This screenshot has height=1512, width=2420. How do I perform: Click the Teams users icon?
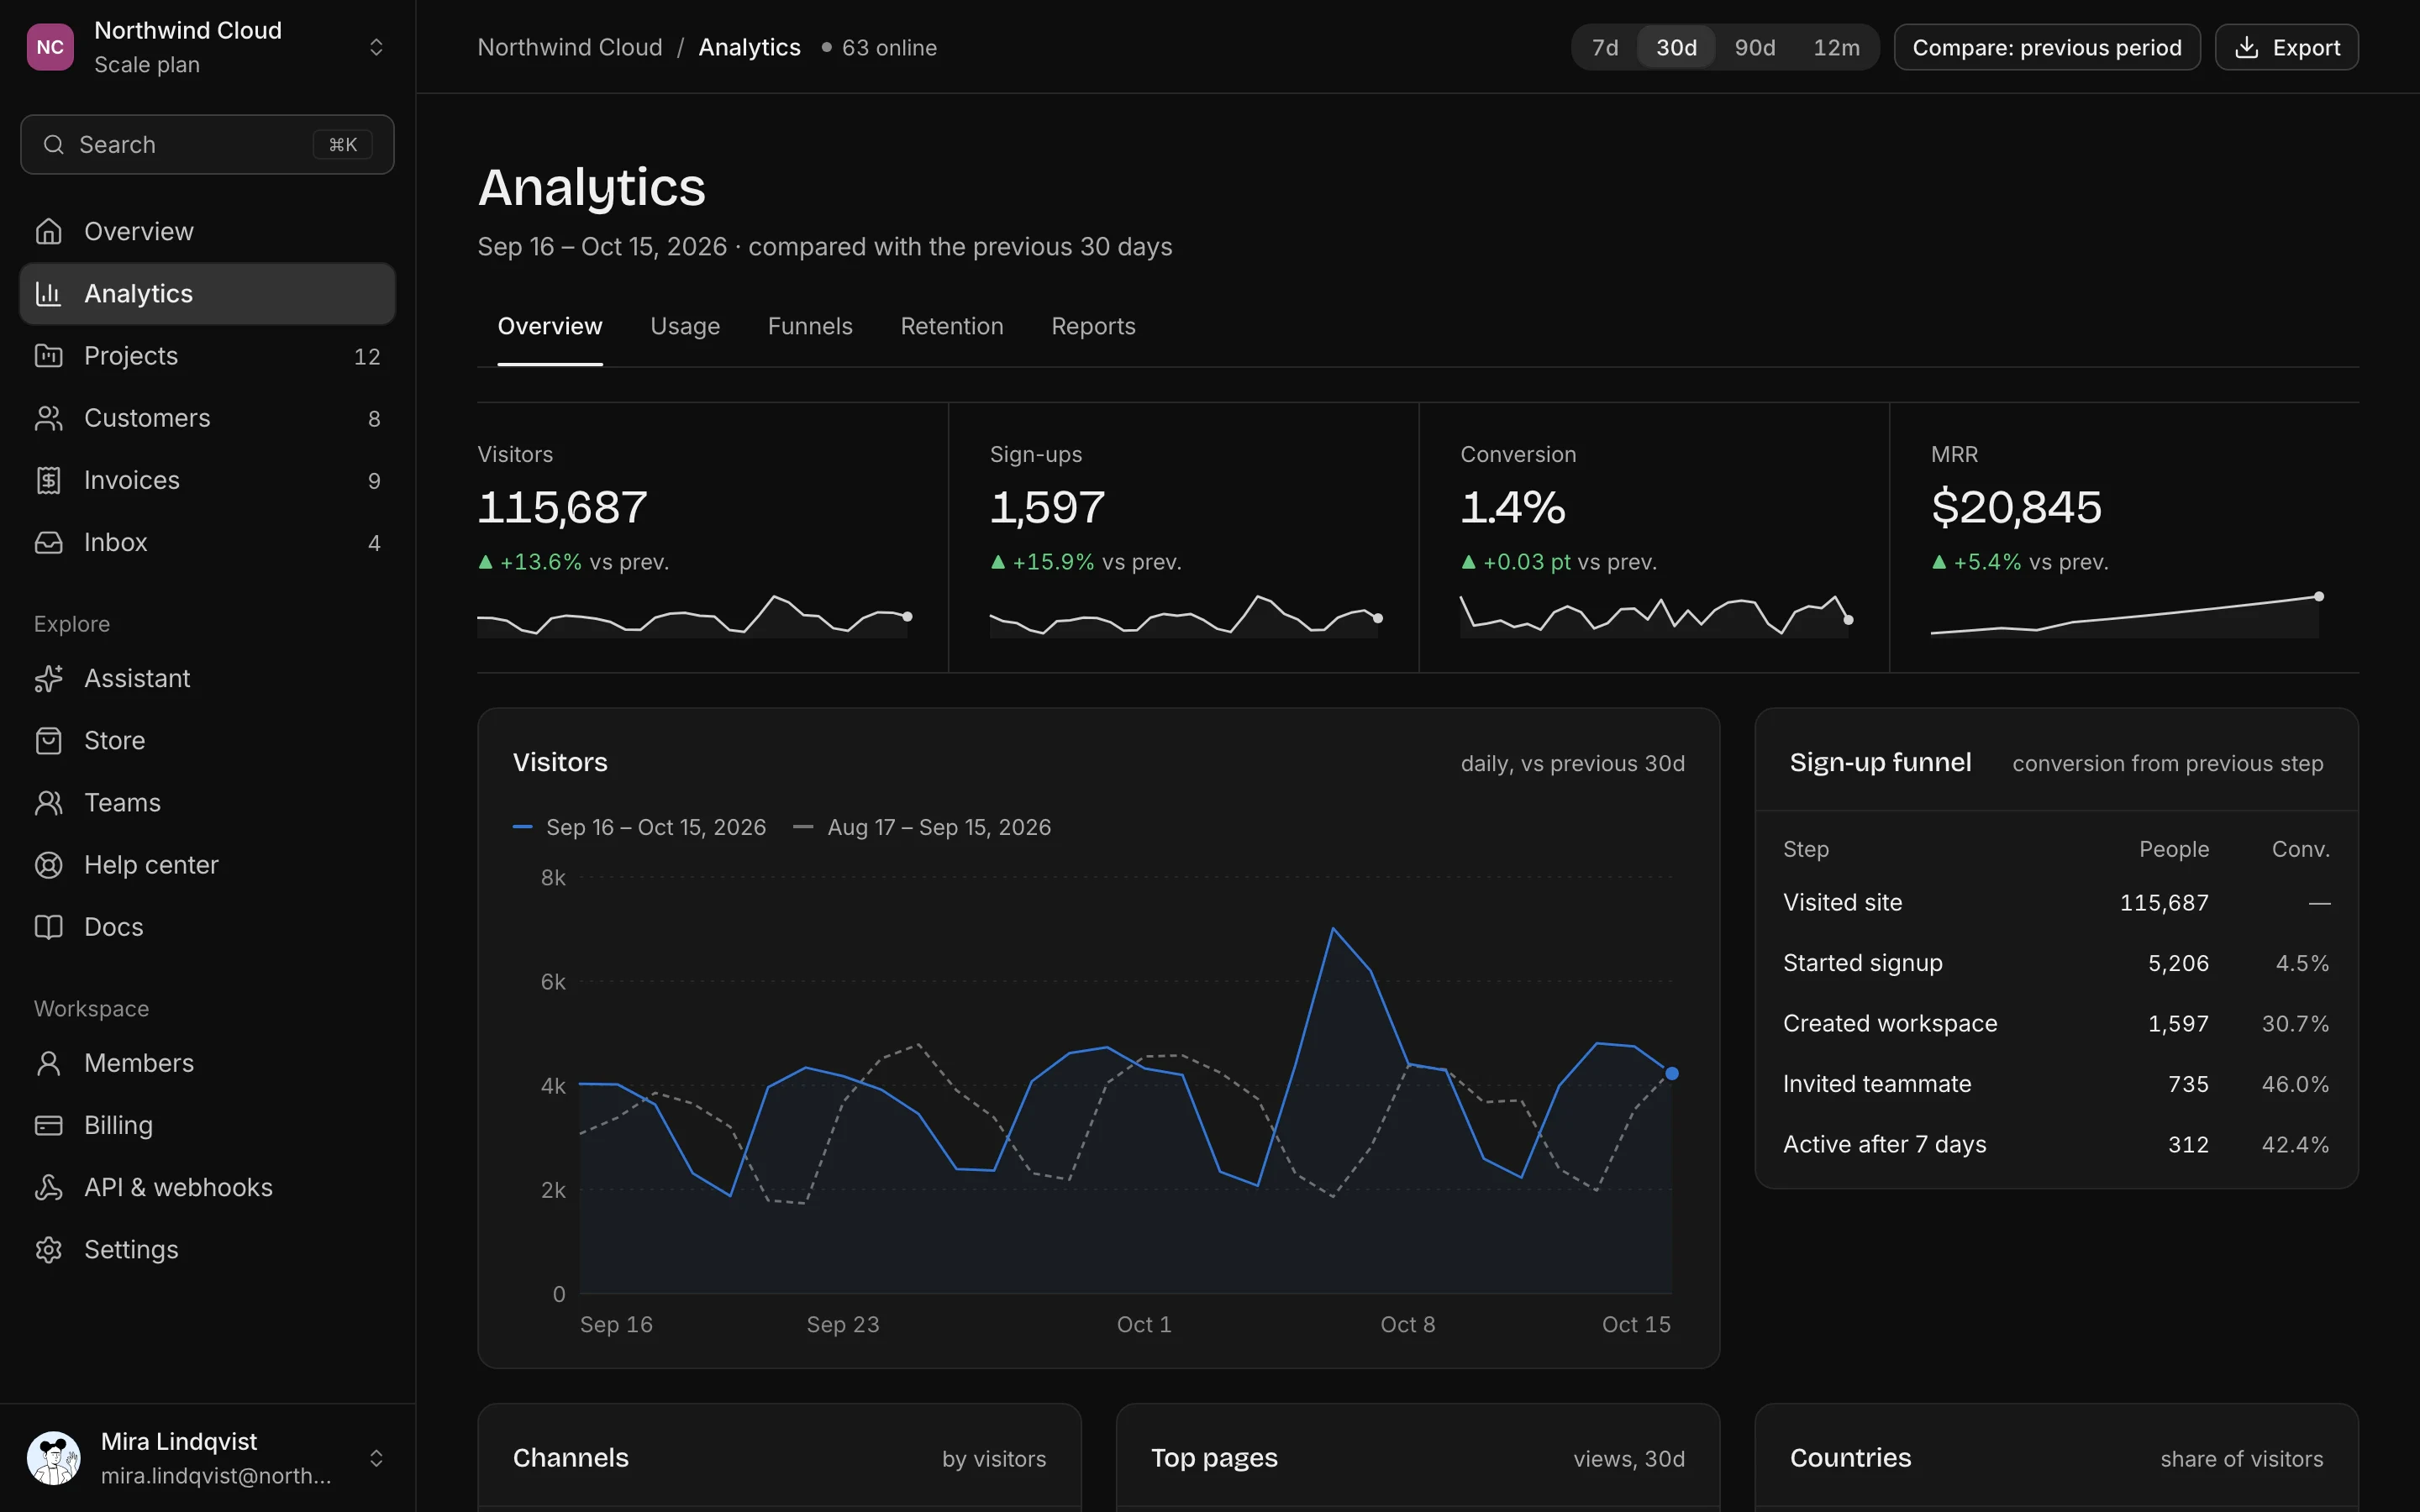pyautogui.click(x=48, y=802)
